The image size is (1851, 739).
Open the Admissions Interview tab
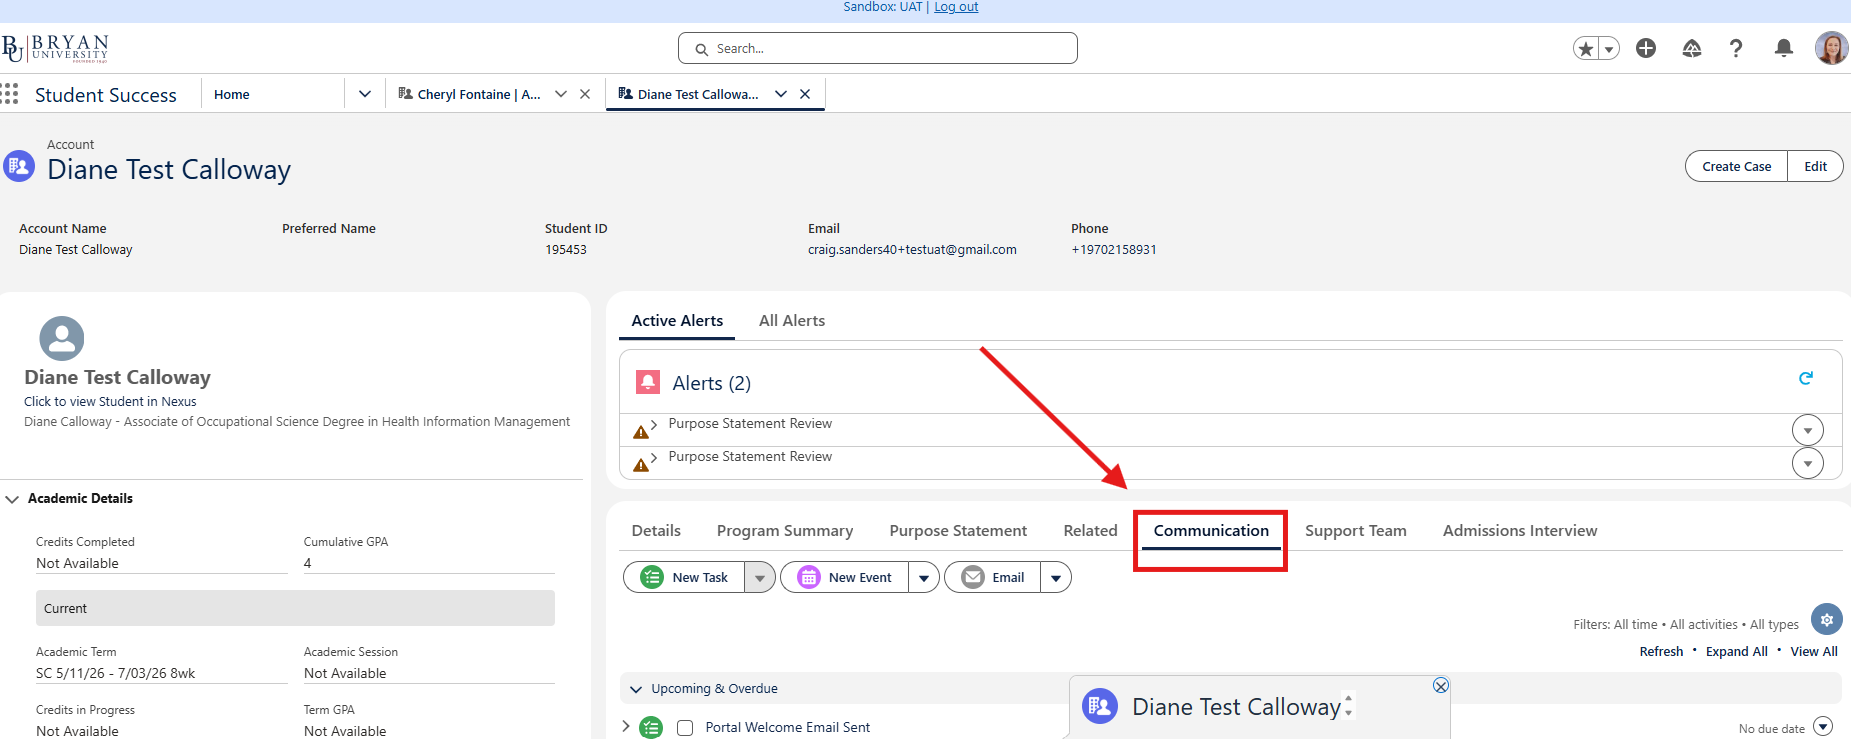(x=1519, y=531)
